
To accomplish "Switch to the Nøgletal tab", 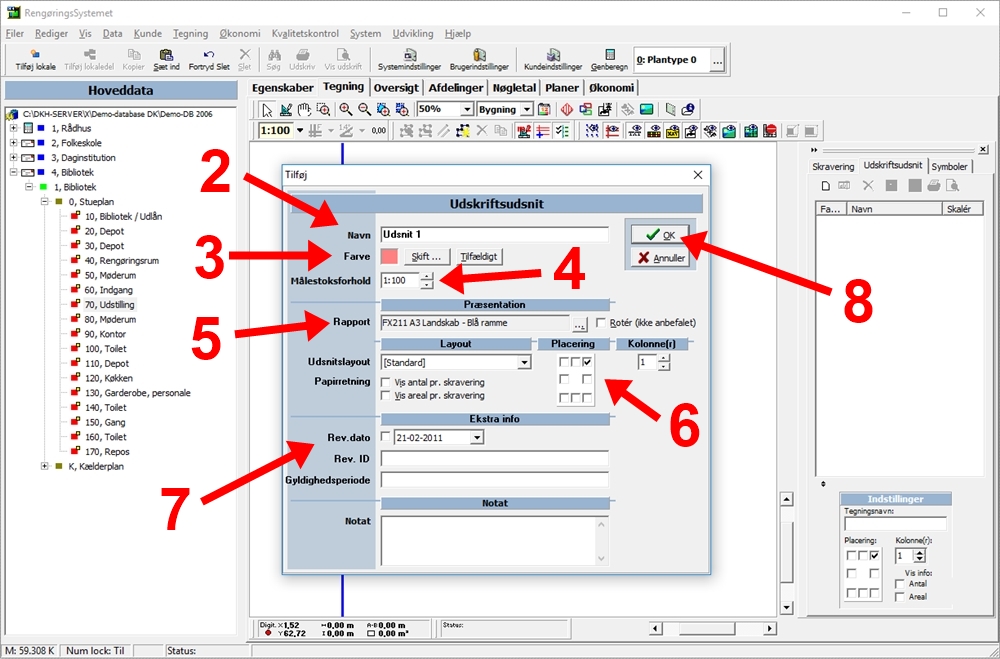I will point(514,88).
